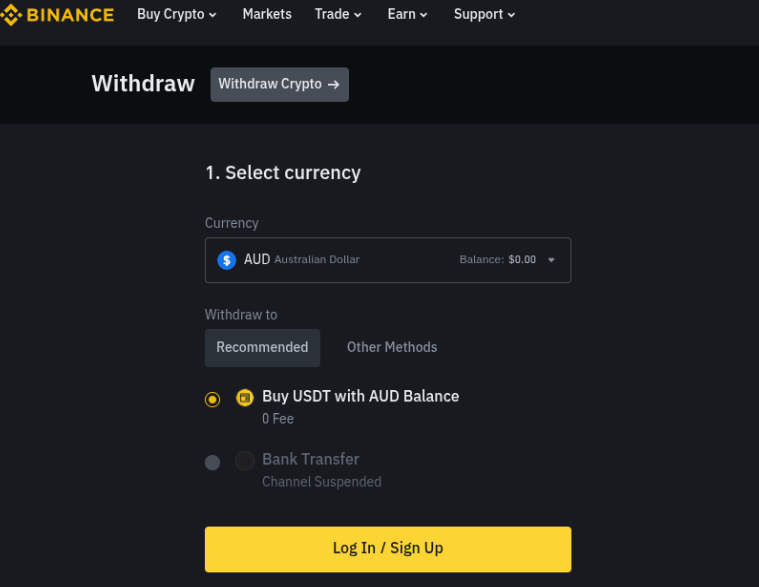
Task: Switch to the Recommended tab
Action: coord(262,347)
